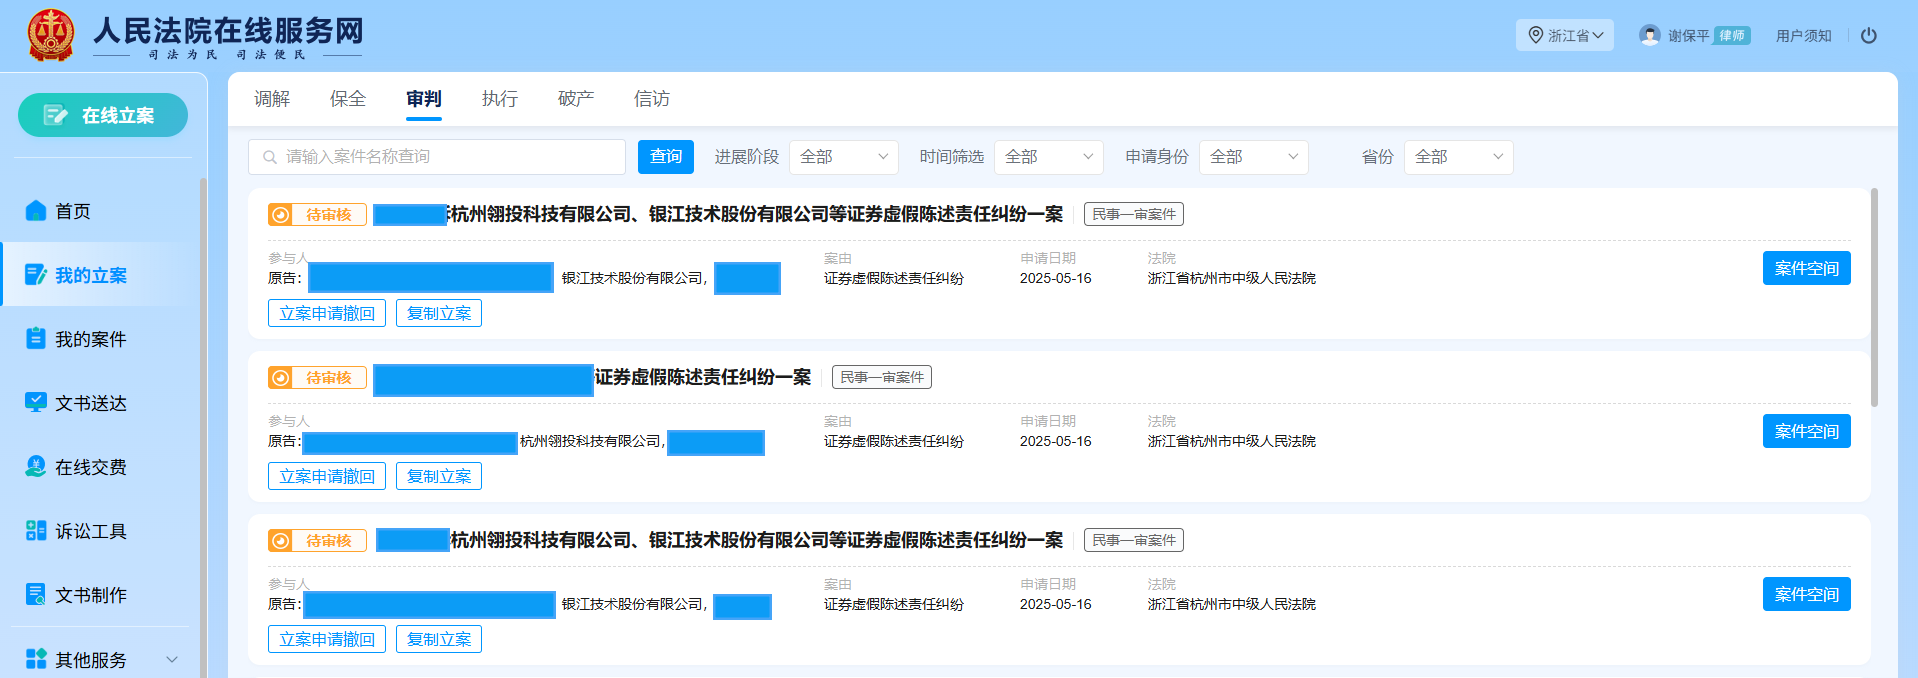The height and width of the screenshot is (678, 1918).
Task: Switch to the 保全 tab
Action: pyautogui.click(x=348, y=99)
